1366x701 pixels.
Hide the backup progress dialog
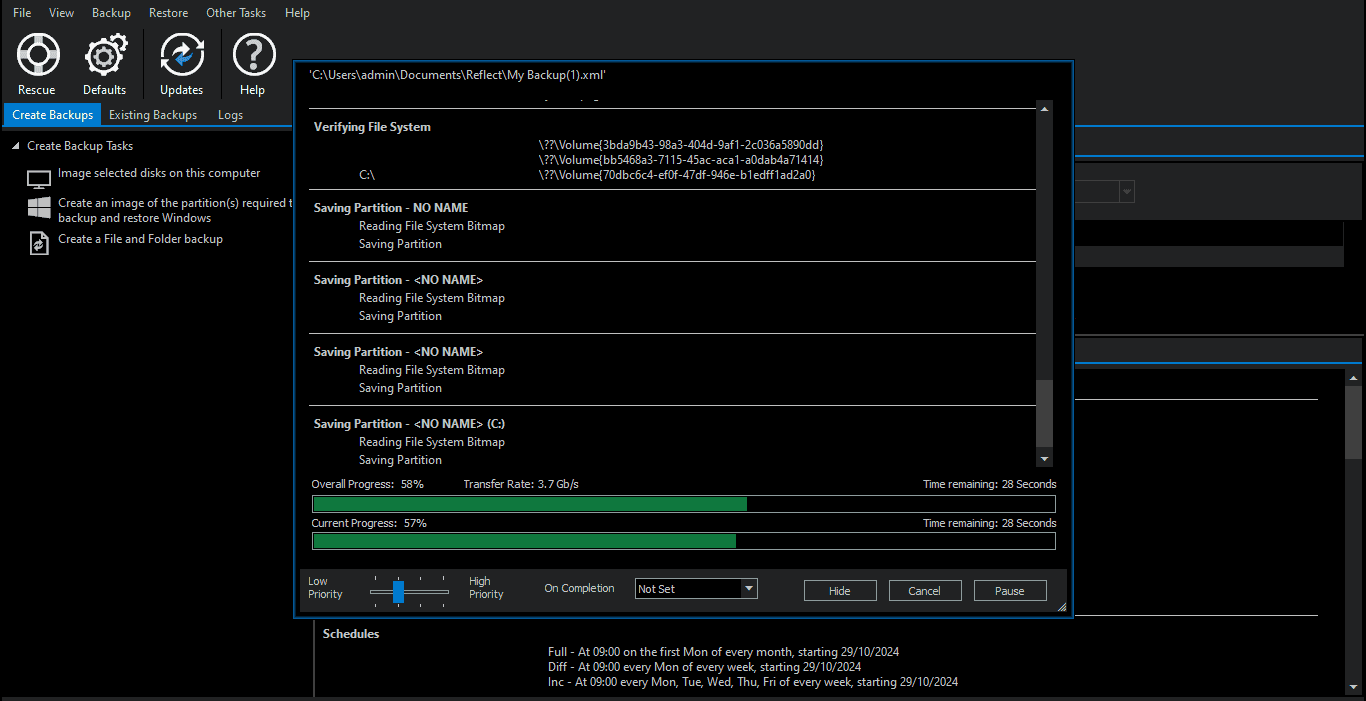pyautogui.click(x=840, y=590)
